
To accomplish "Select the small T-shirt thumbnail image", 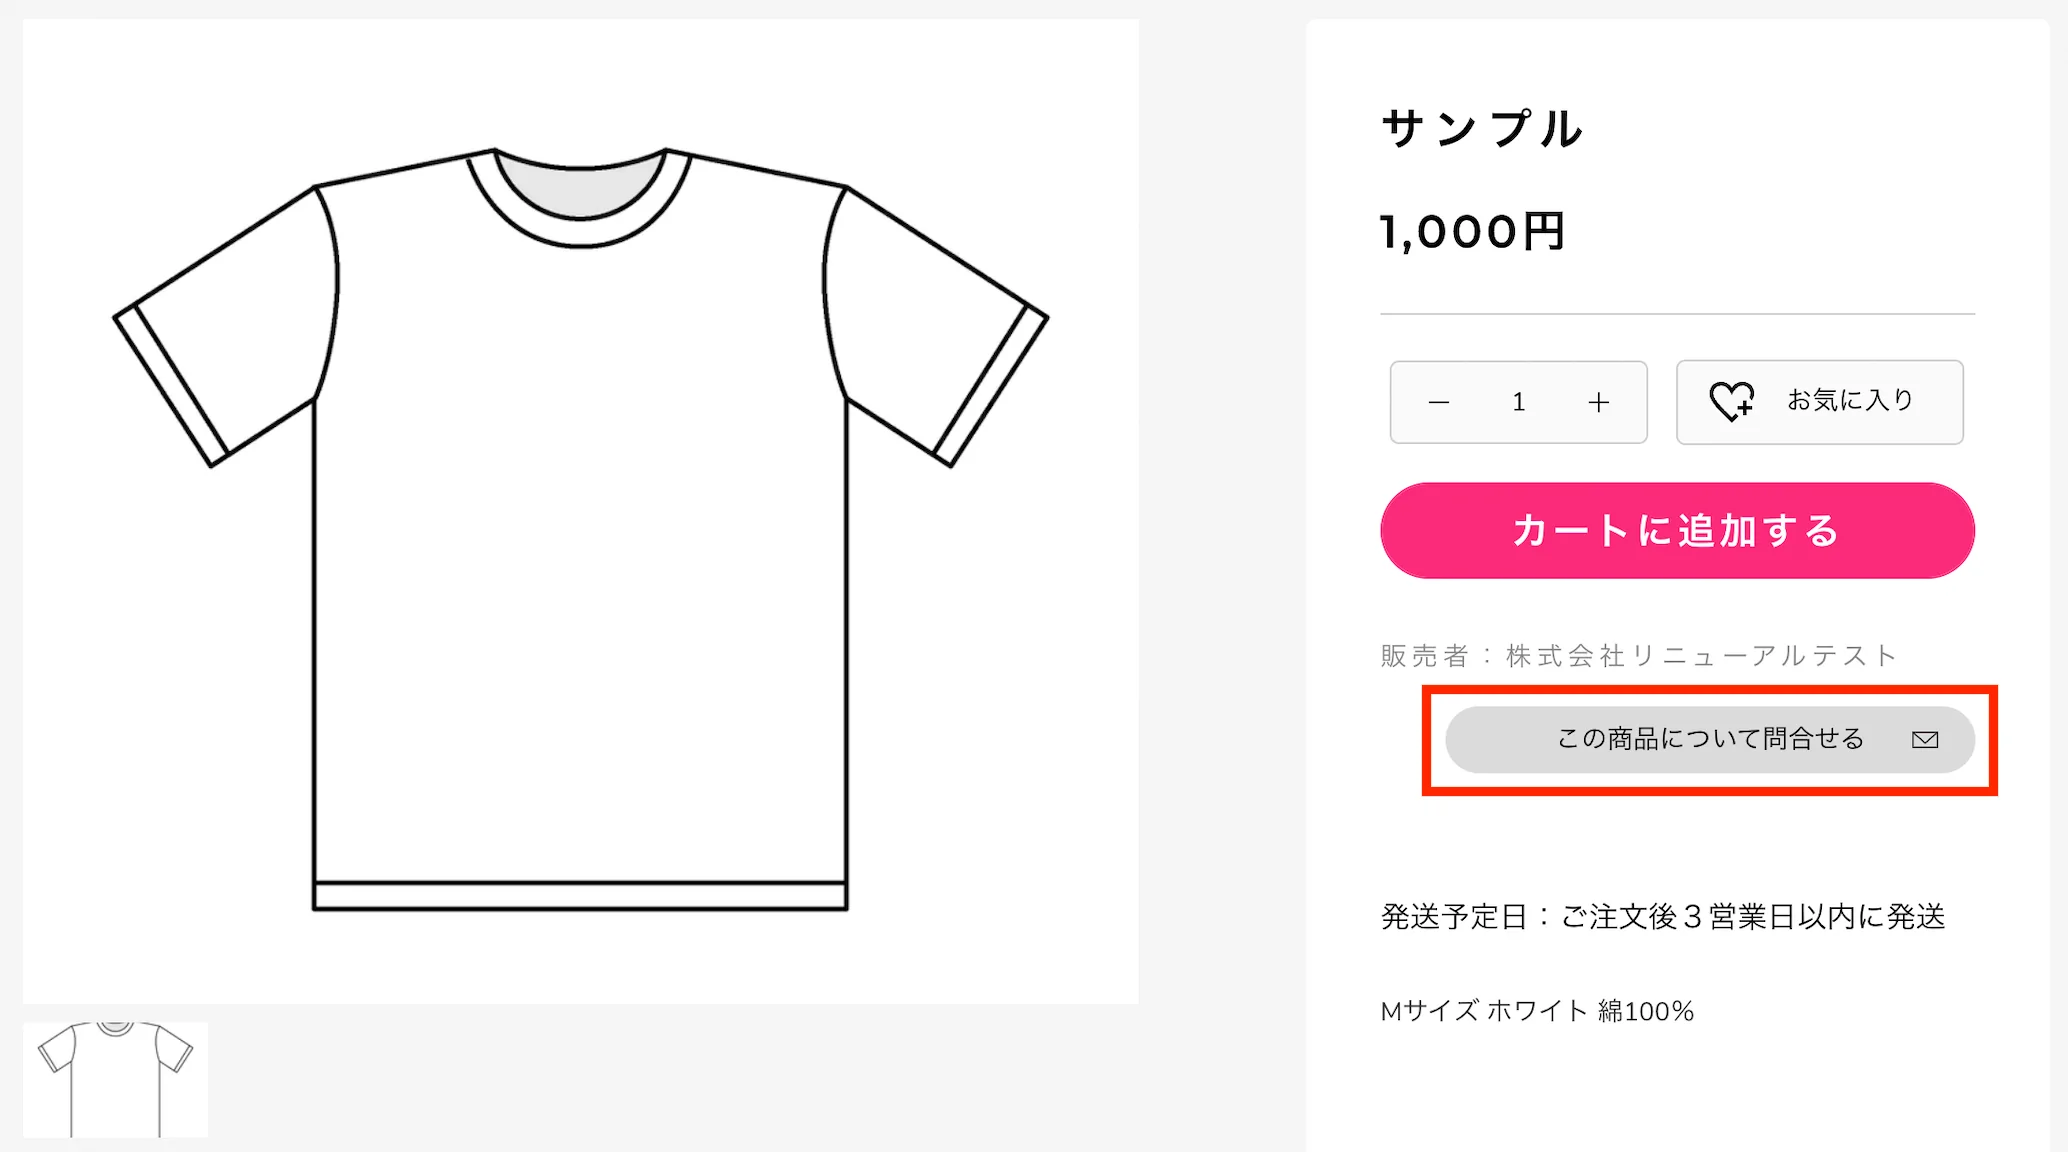I will (116, 1080).
